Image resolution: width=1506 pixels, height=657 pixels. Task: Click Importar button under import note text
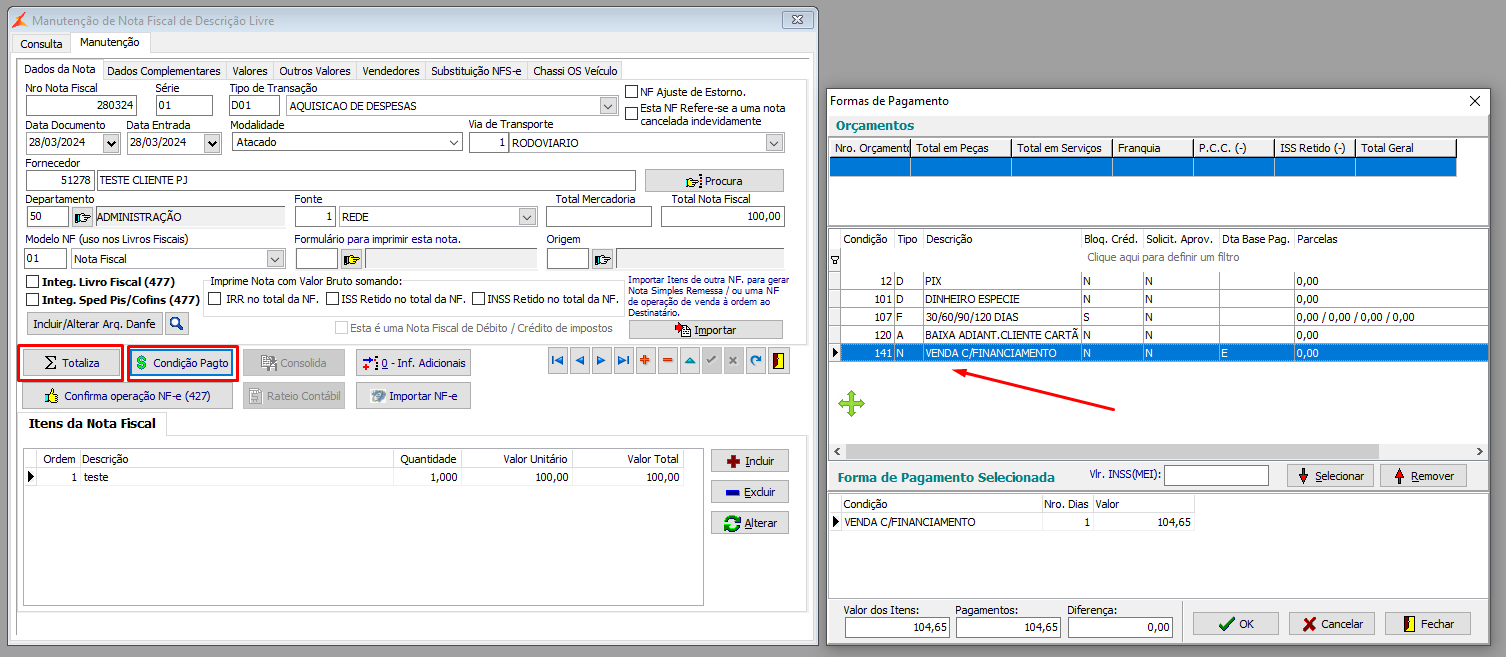click(706, 330)
